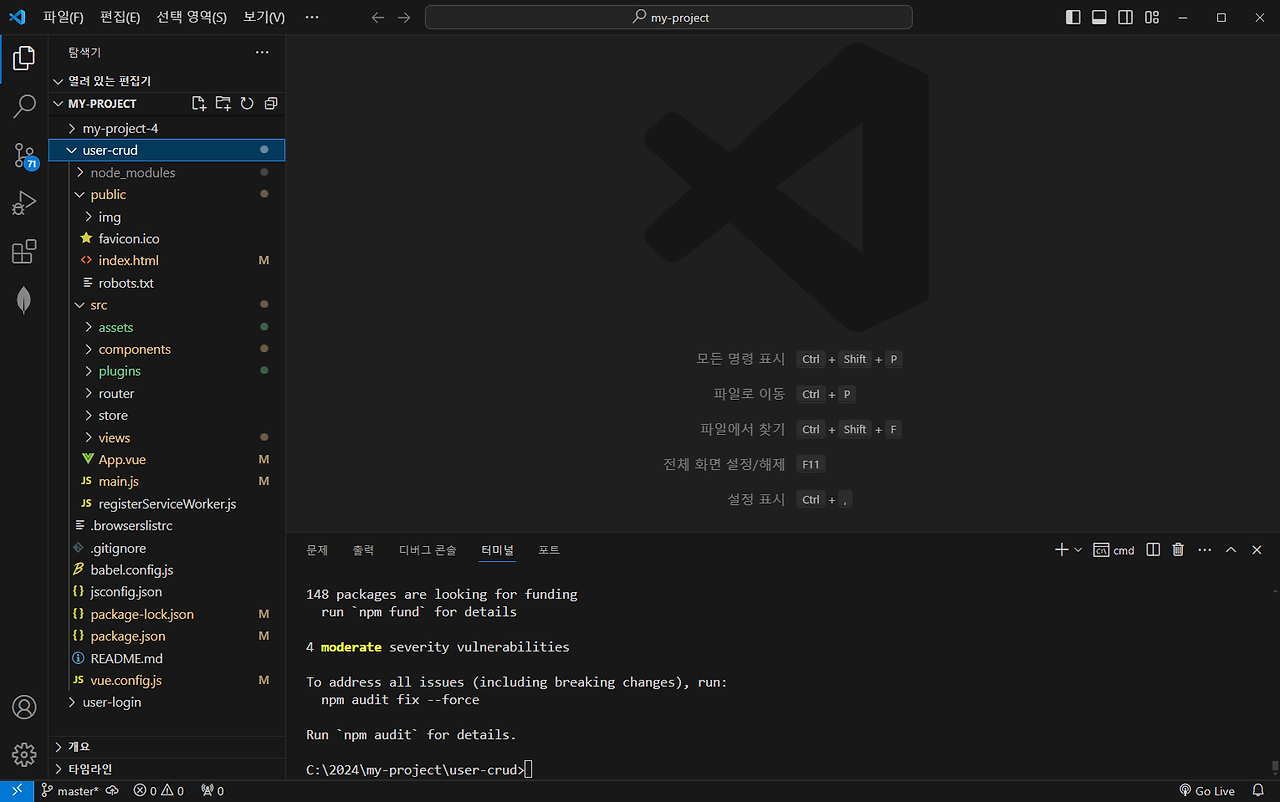Toggle the bottom panel layout icon
Viewport: 1280px width, 802px height.
(x=1099, y=17)
